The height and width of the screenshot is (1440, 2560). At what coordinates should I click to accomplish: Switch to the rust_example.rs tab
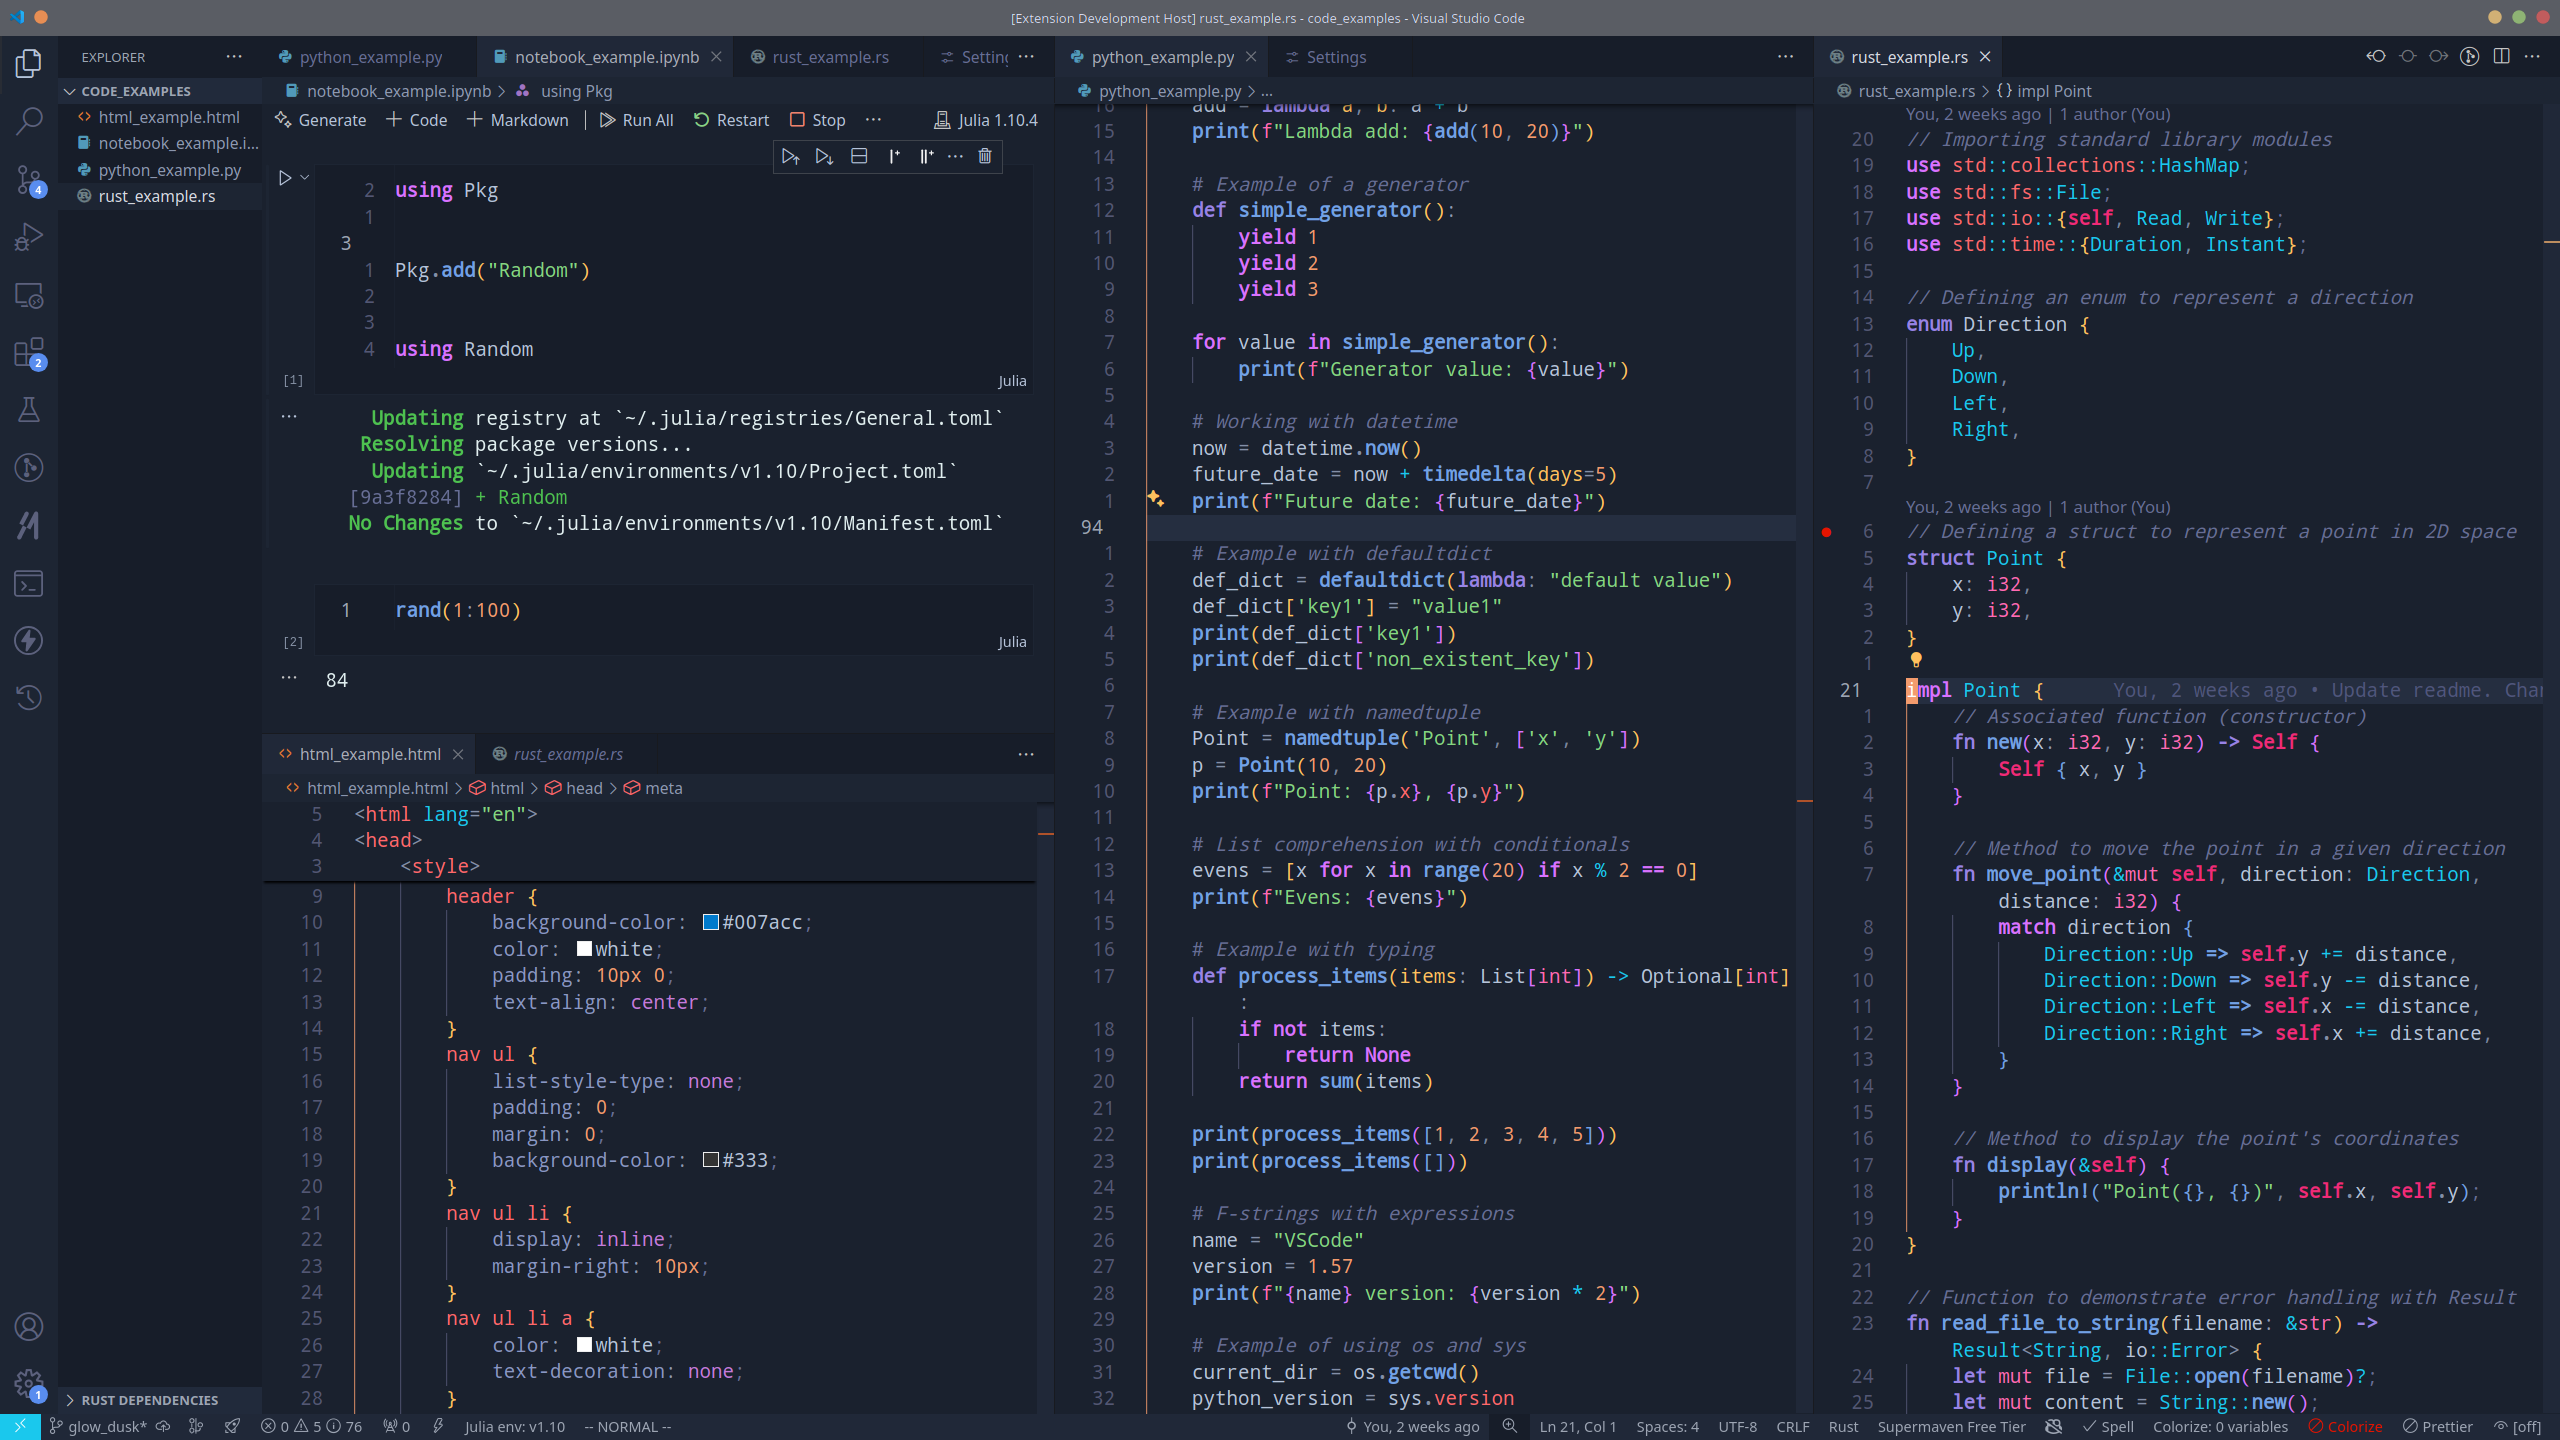click(828, 56)
